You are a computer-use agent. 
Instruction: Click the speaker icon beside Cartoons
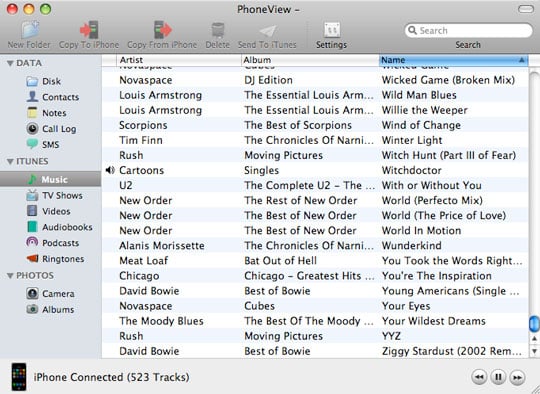110,170
